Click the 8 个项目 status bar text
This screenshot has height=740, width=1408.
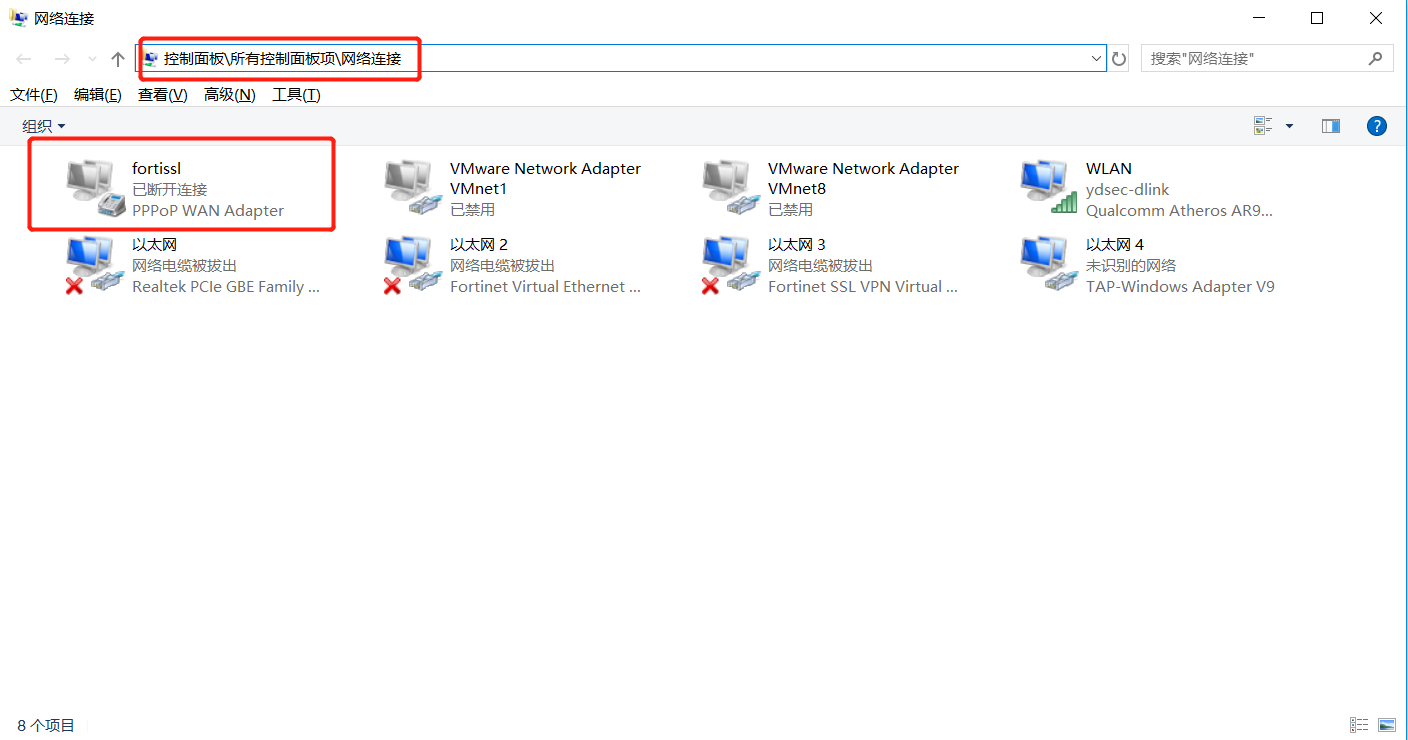[46, 725]
